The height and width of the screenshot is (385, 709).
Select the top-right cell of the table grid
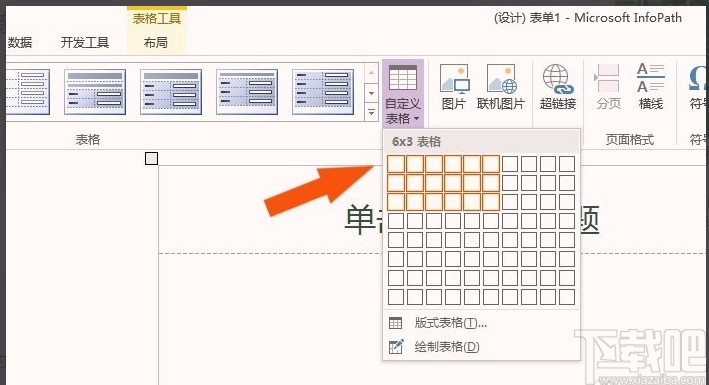tap(567, 164)
